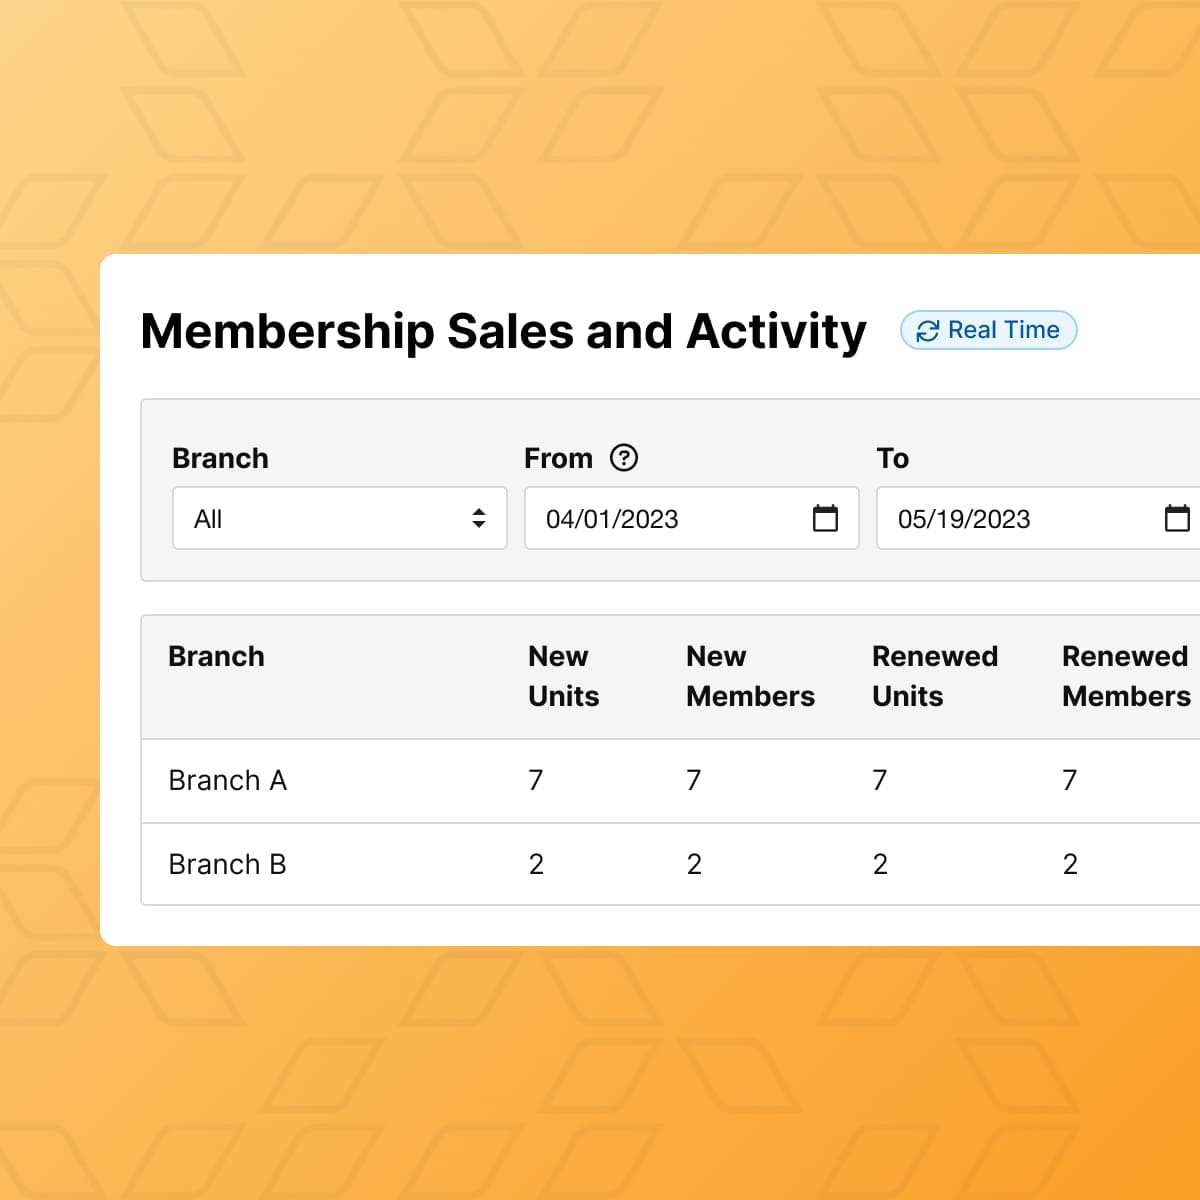Click the calendar icon for From date
The image size is (1200, 1200).
824,518
